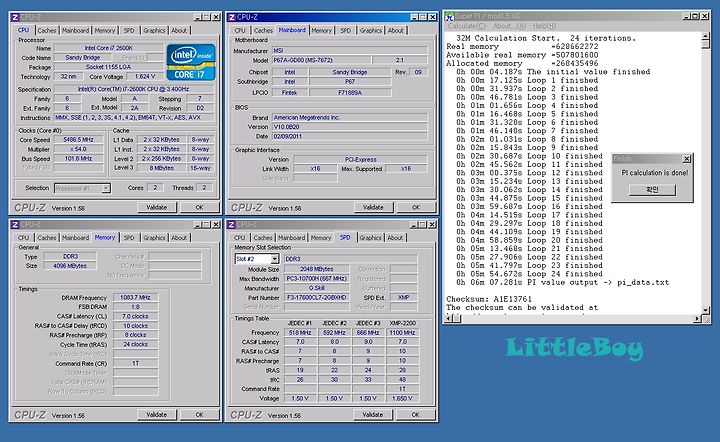The width and height of the screenshot is (720, 442).
Task: Click the Core Voltage value 1.624 V
Action: 145,77
